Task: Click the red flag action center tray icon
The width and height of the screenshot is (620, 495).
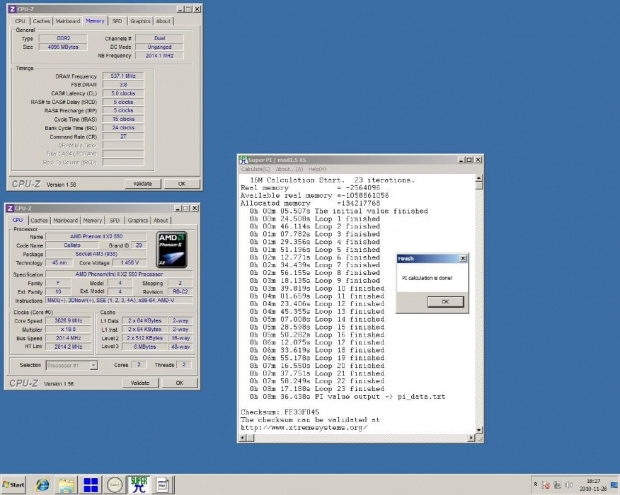Action: (546, 485)
